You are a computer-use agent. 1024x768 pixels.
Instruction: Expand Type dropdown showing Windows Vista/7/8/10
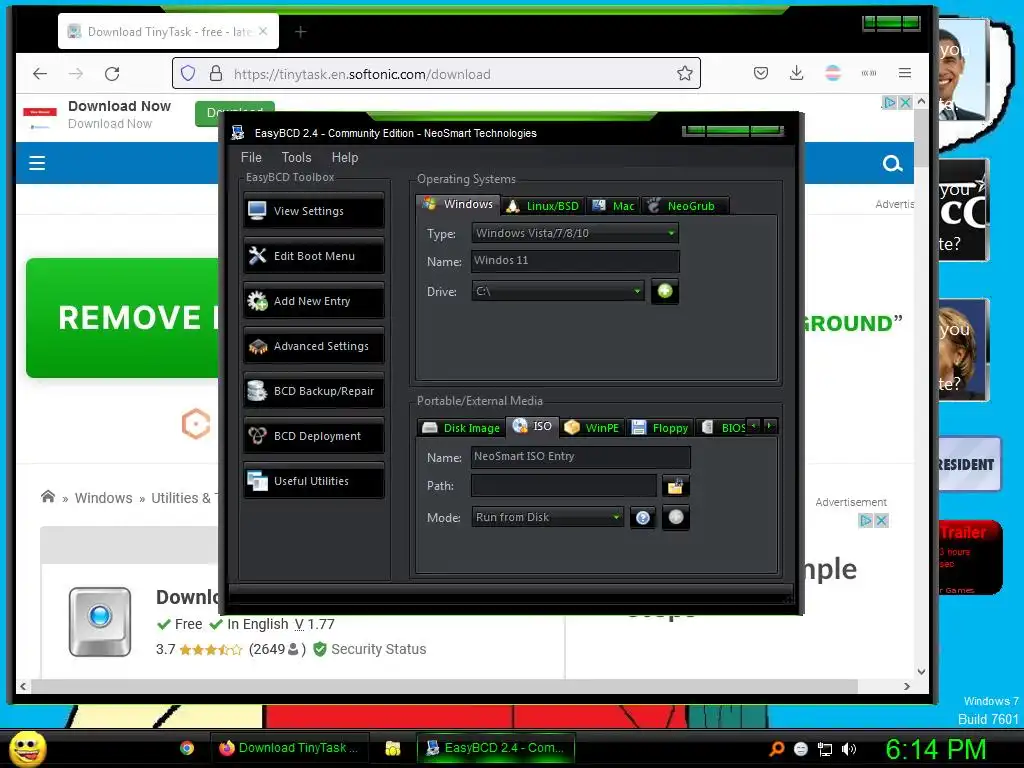point(575,233)
